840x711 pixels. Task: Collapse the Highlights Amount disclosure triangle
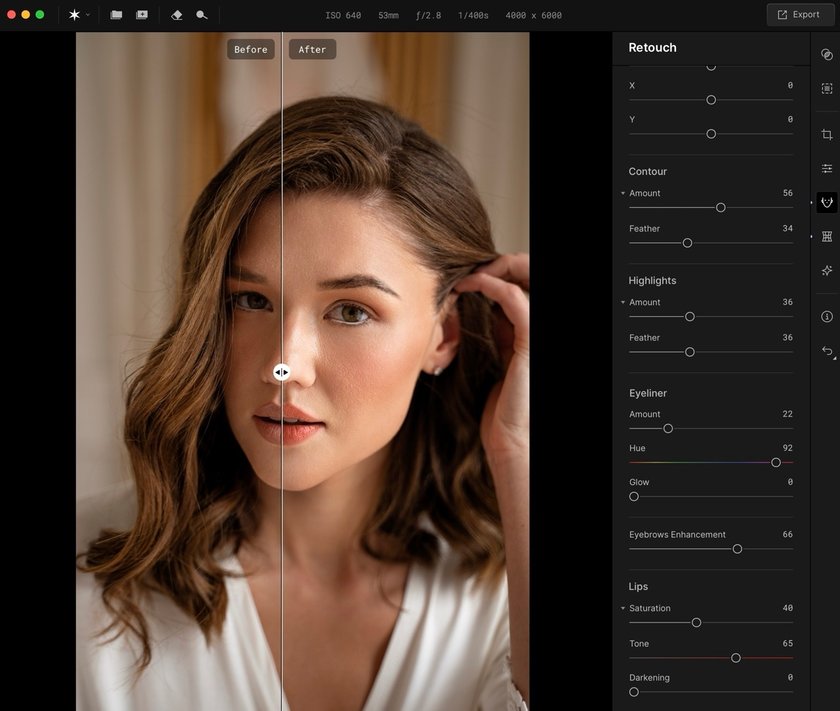(622, 302)
